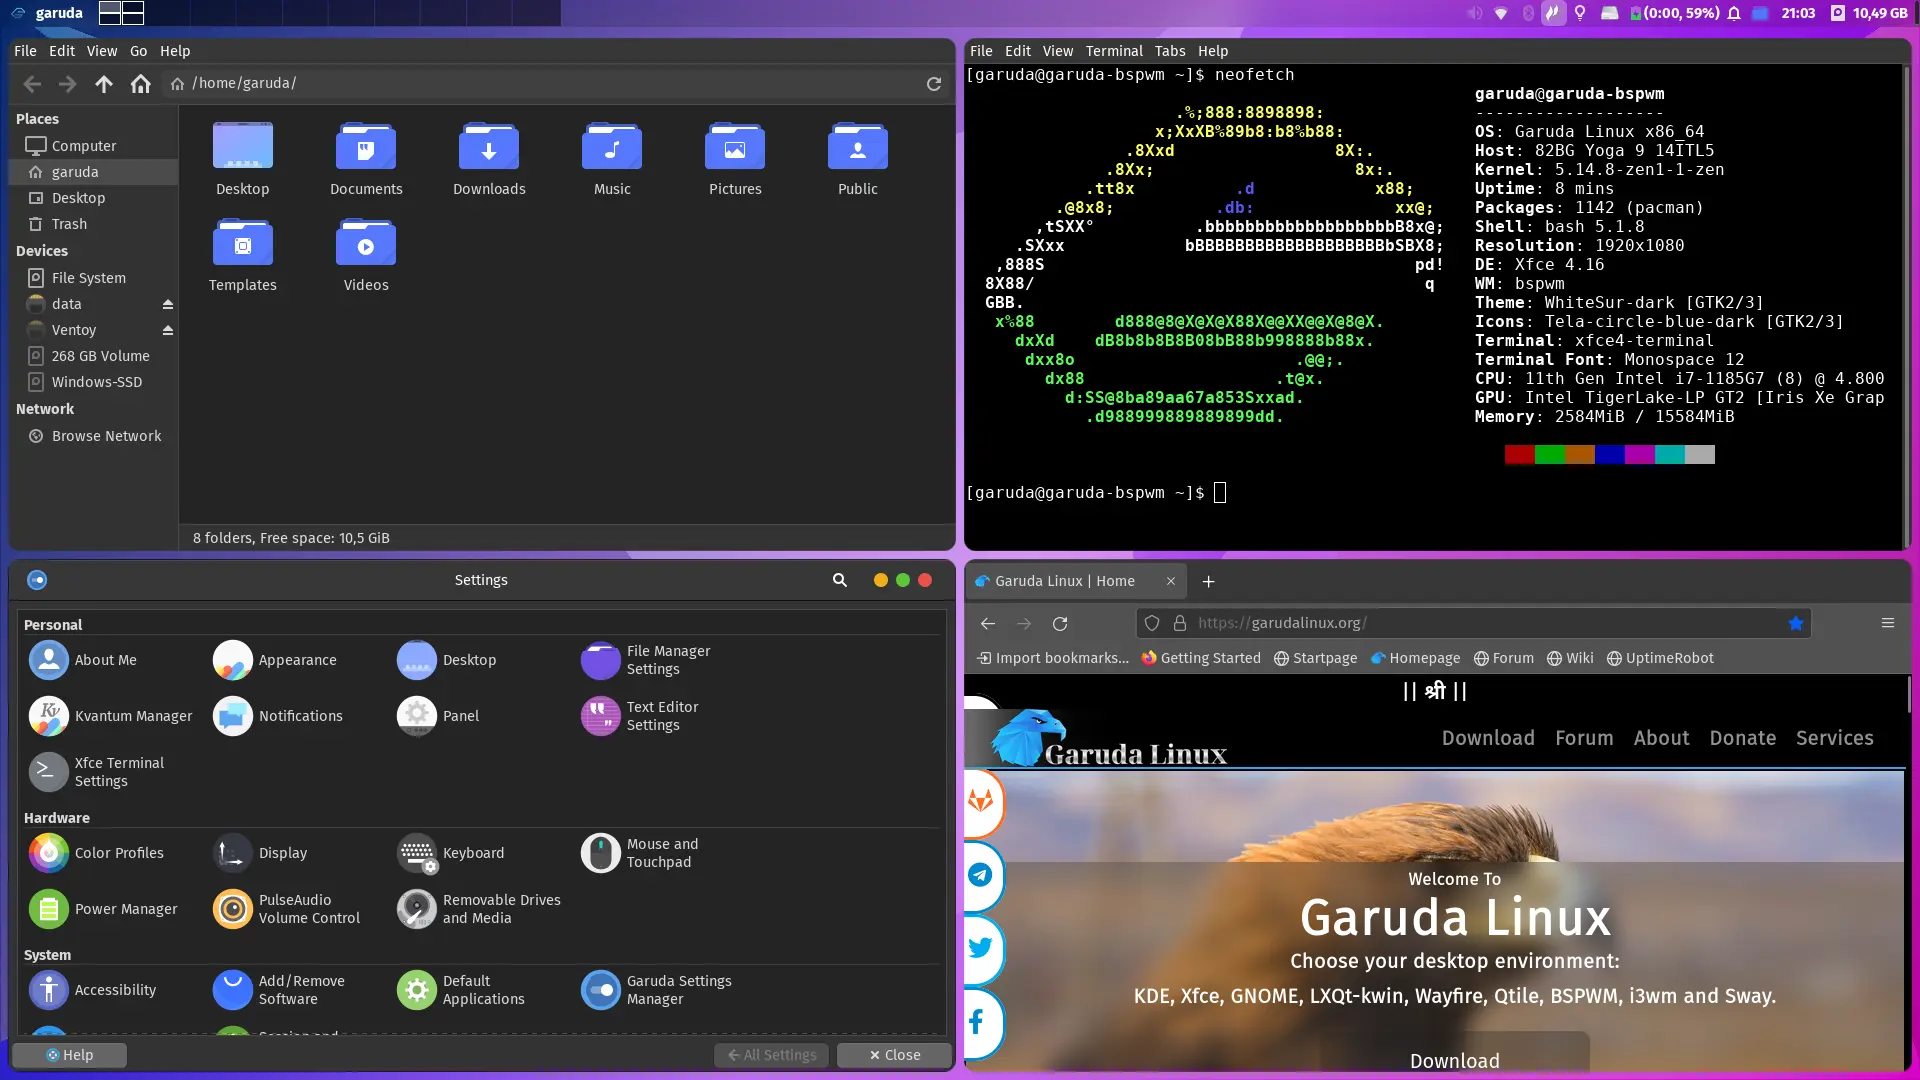Click the browser address bar showing garudalinux.org
Viewport: 1920px width, 1080px height.
(1474, 623)
